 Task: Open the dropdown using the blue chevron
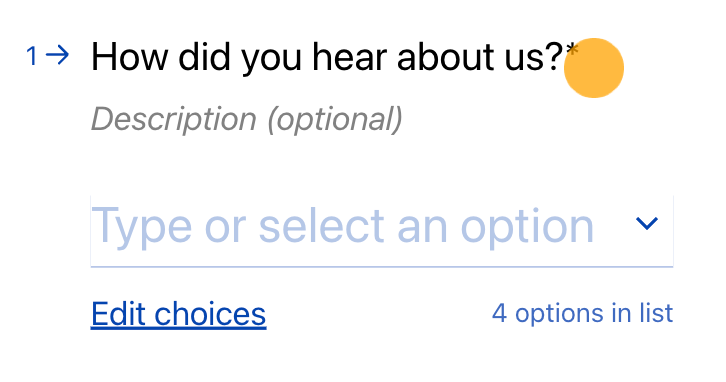point(647,223)
